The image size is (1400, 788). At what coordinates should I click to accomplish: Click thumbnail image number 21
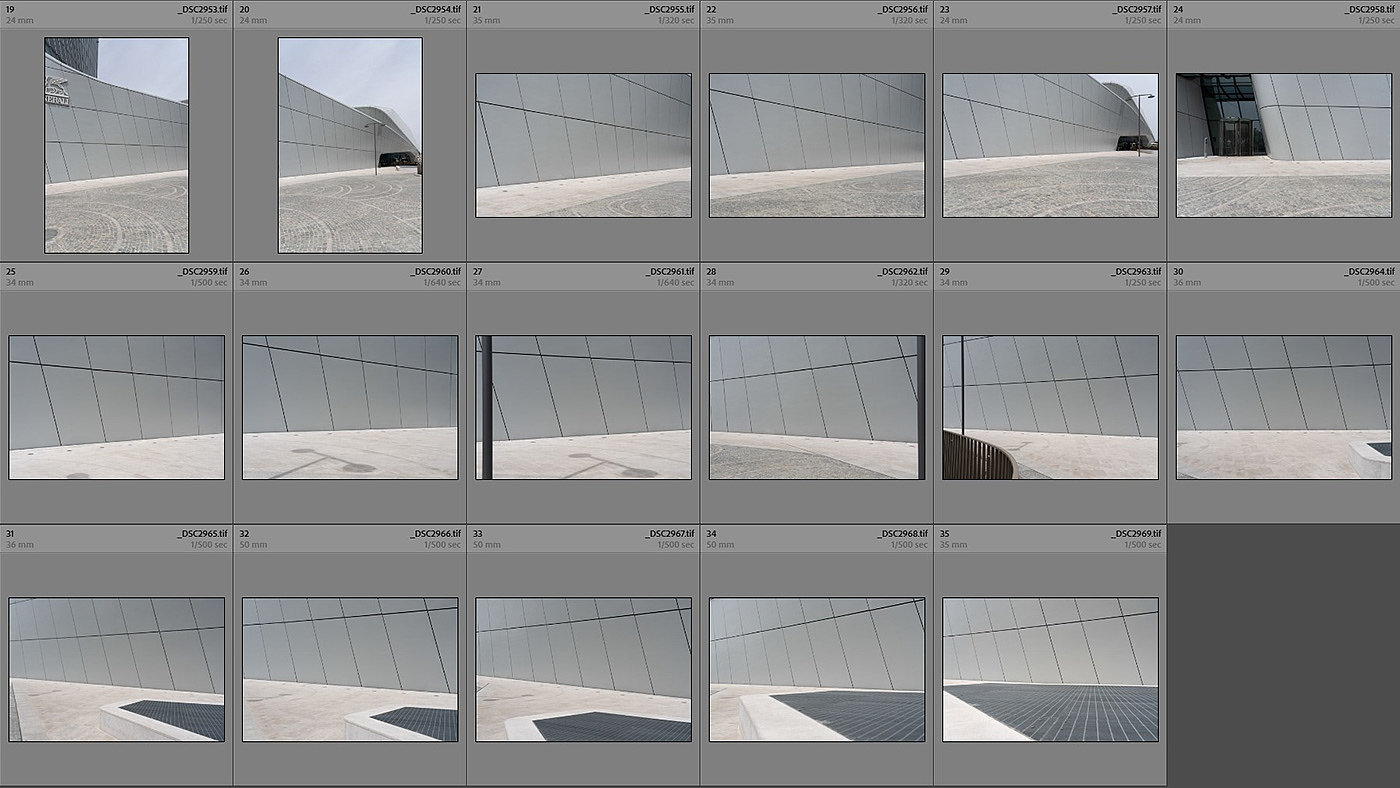[583, 145]
